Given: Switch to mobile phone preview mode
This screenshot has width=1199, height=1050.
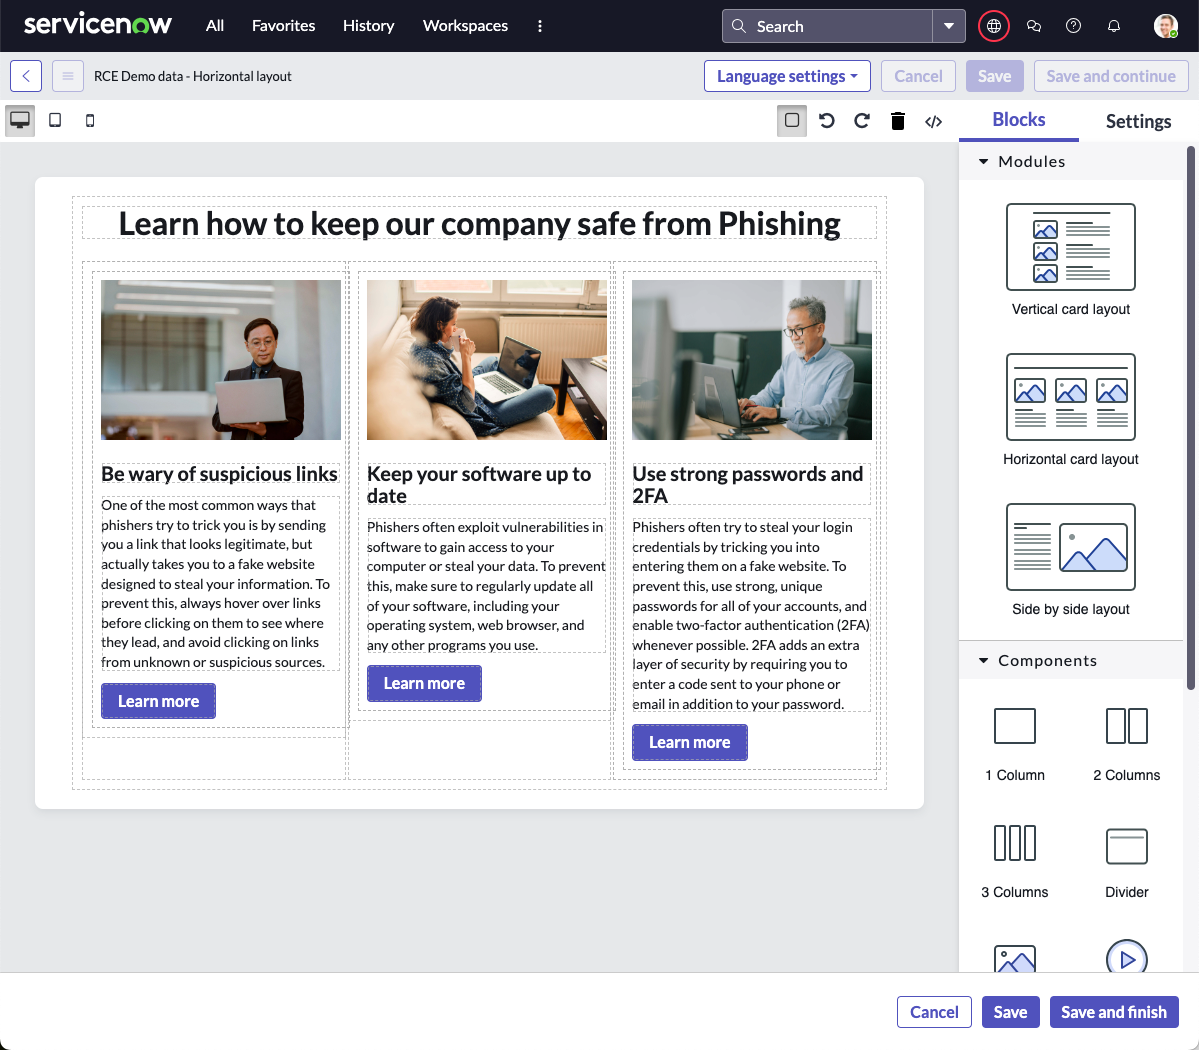Looking at the screenshot, I should (x=90, y=121).
